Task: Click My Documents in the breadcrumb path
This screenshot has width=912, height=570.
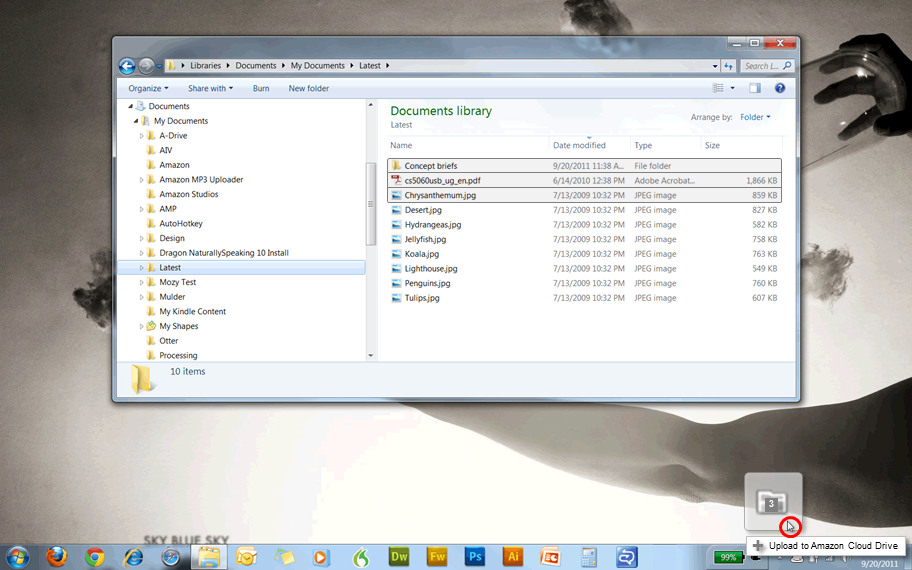Action: pos(318,66)
